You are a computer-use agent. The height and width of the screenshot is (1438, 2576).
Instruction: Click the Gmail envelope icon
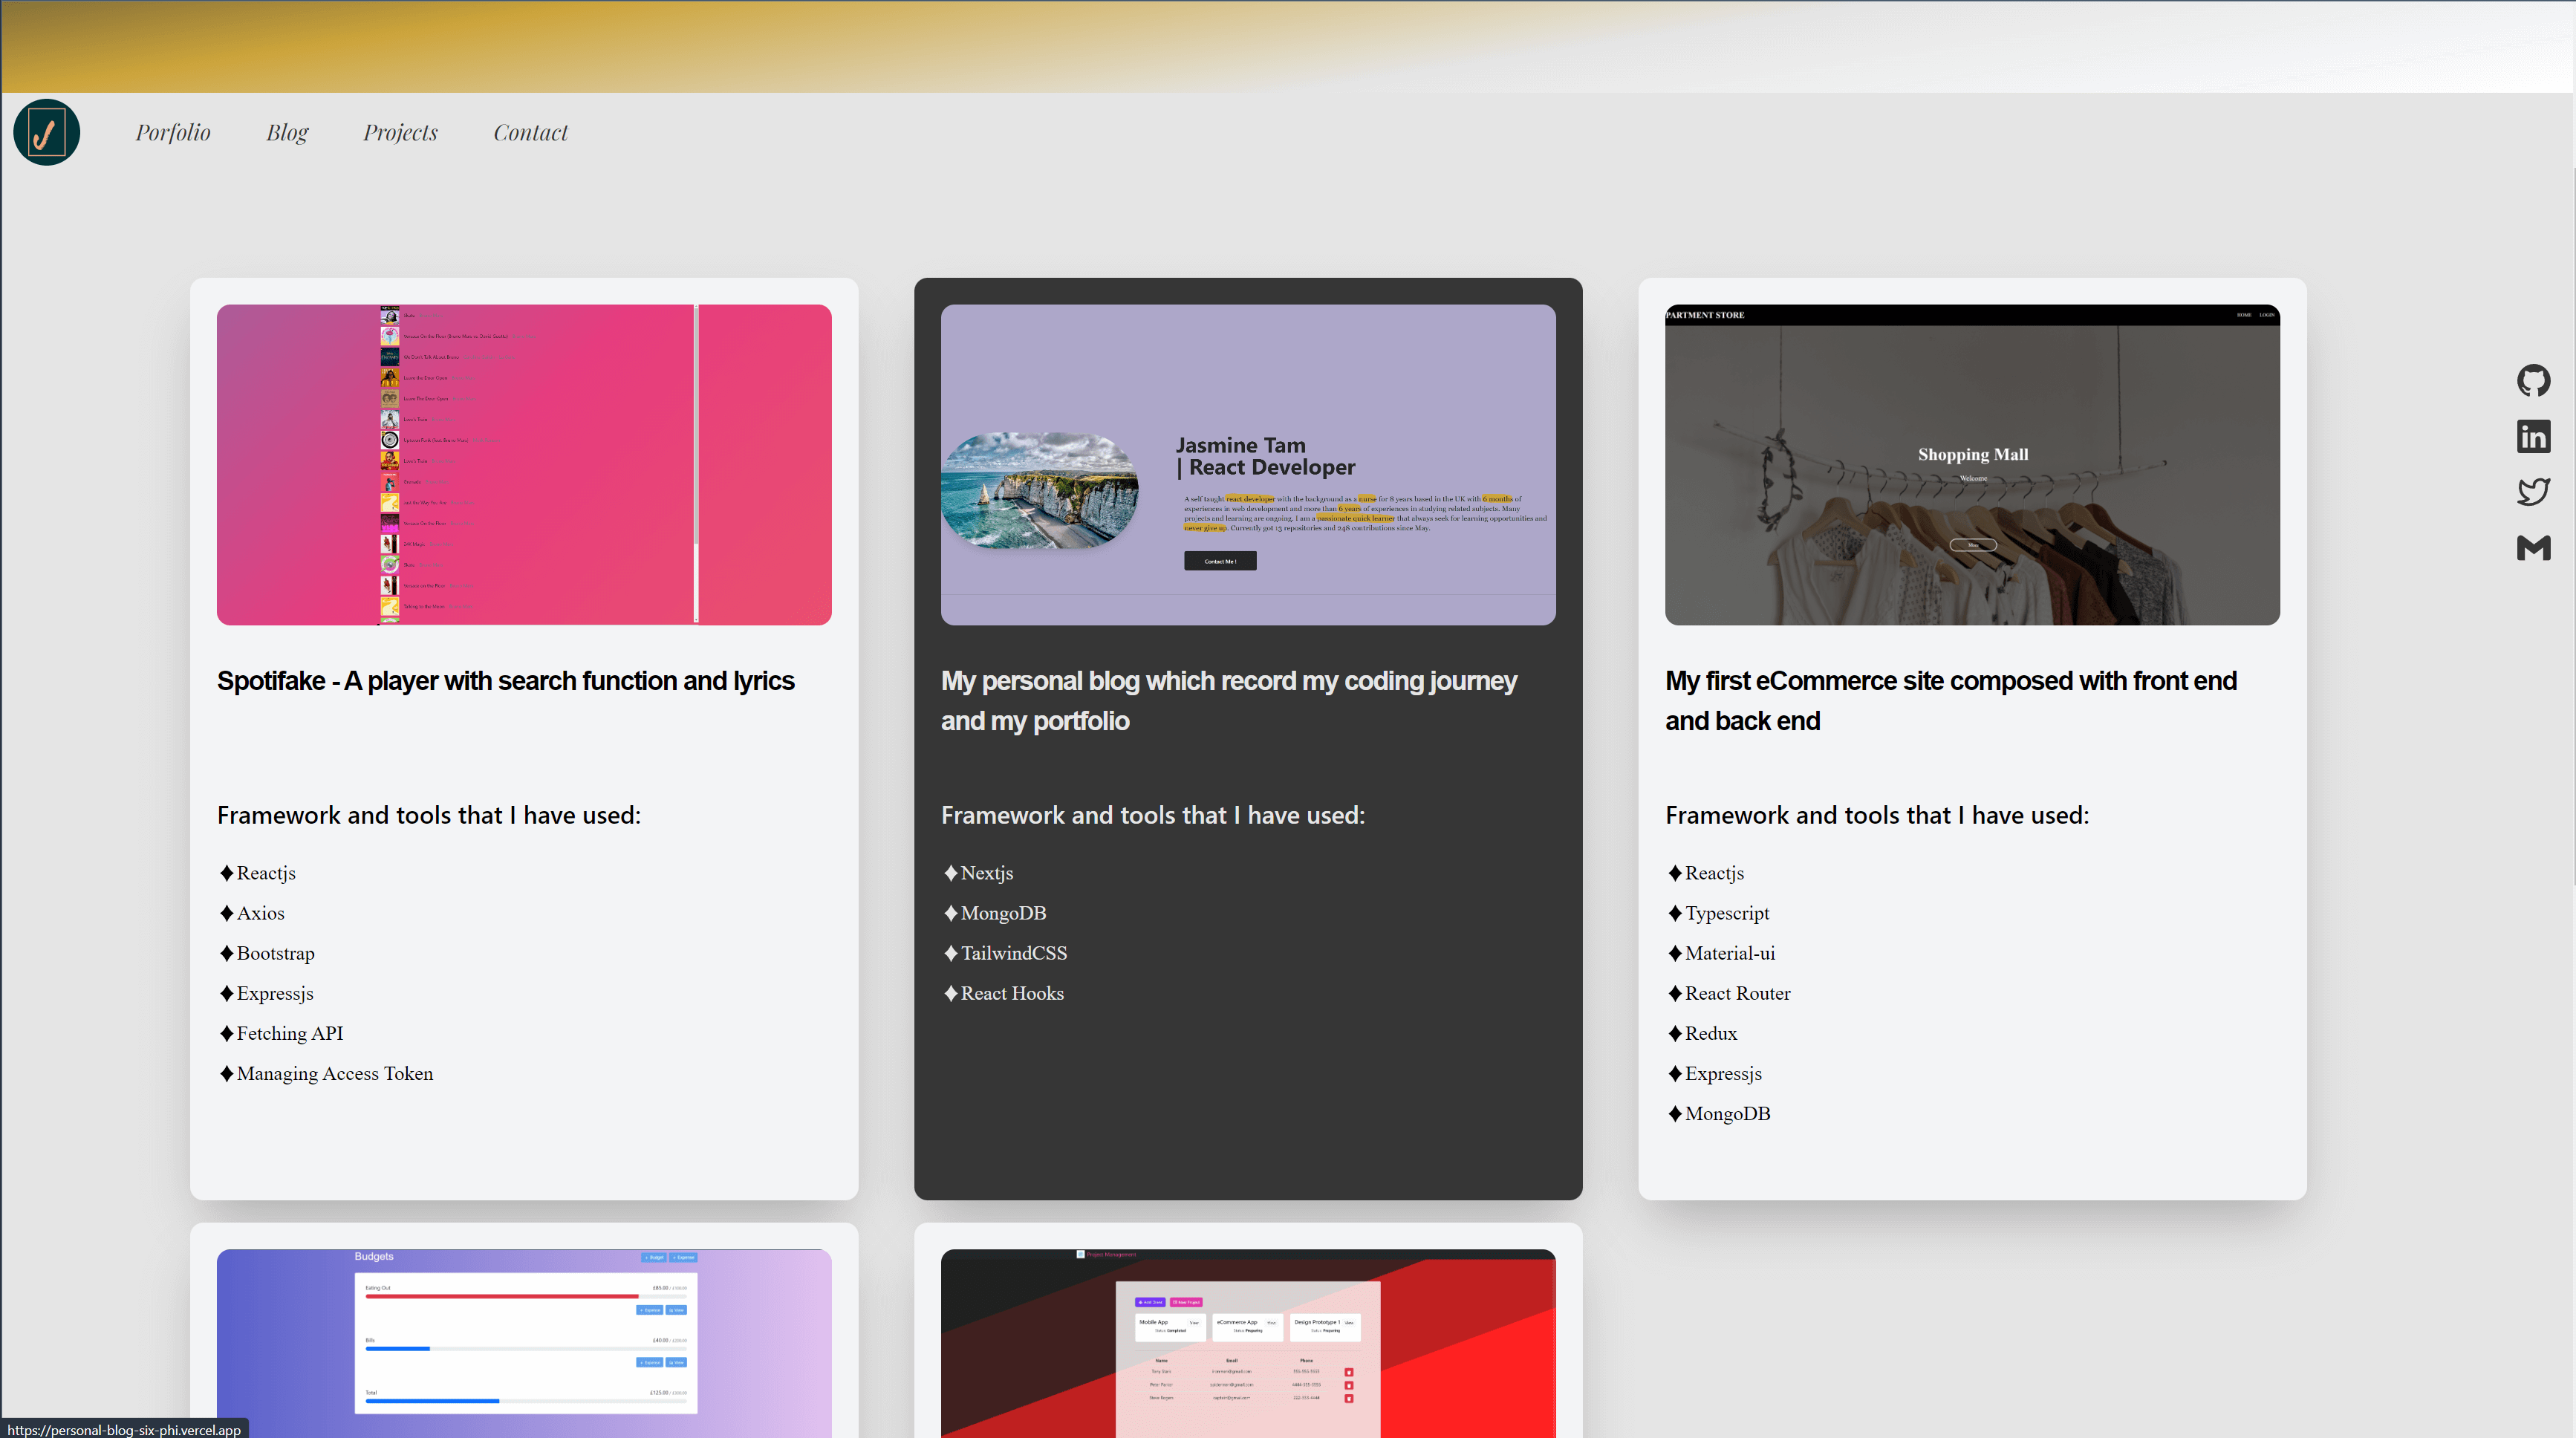[x=2533, y=548]
